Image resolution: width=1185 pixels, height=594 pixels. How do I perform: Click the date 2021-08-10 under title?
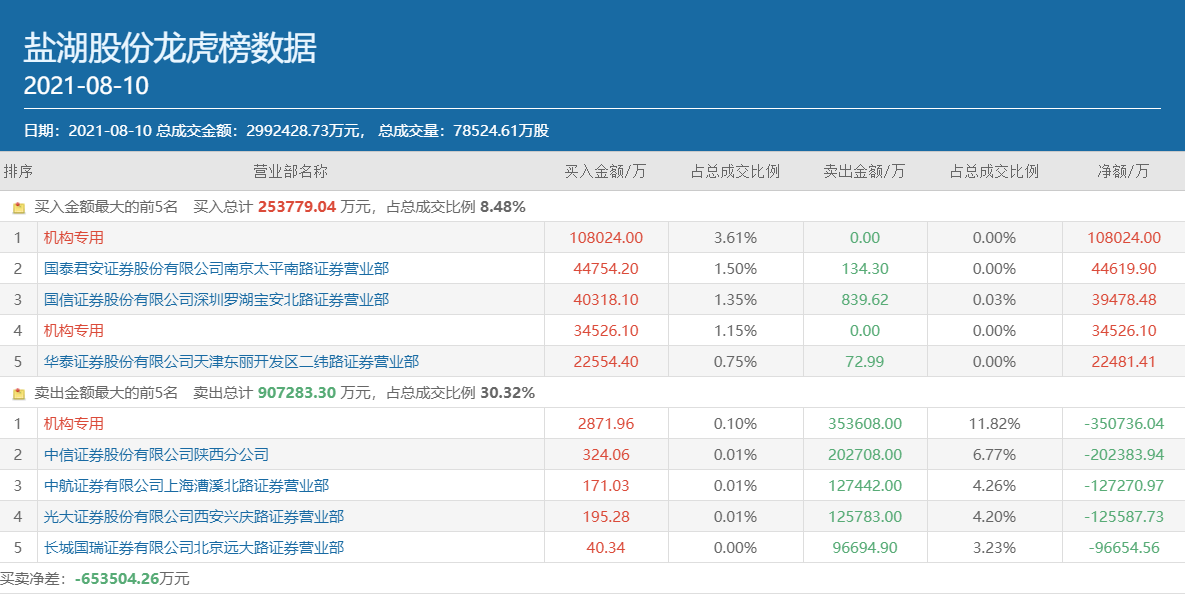point(86,85)
